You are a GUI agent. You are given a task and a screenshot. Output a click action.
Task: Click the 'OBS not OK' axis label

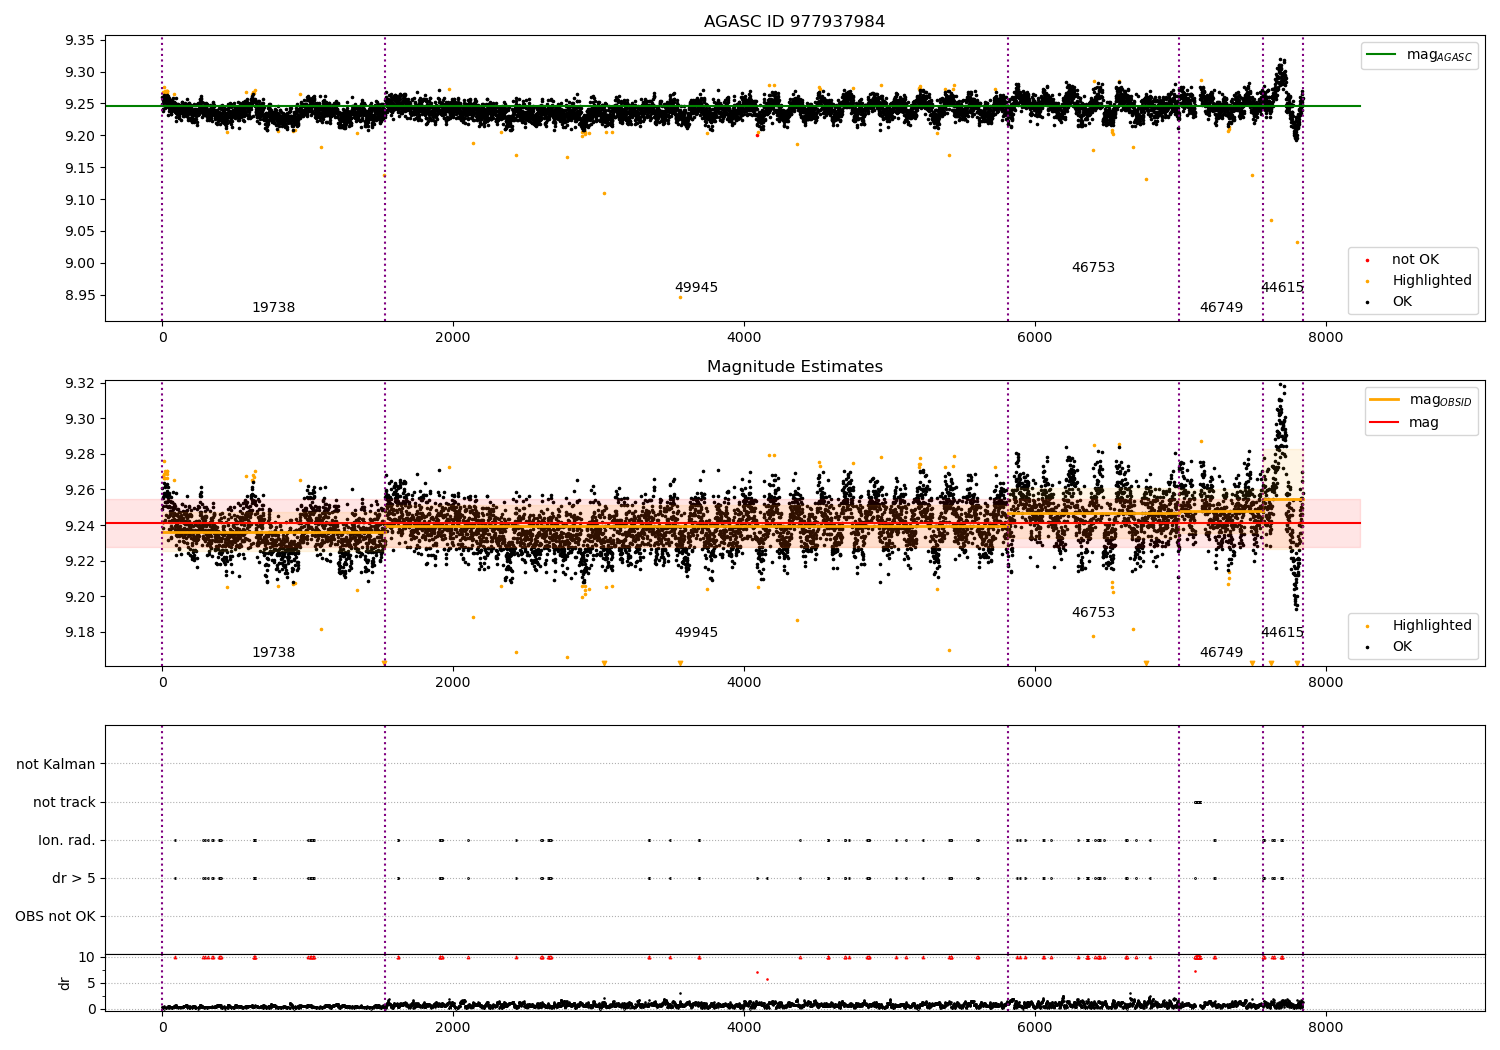point(55,916)
